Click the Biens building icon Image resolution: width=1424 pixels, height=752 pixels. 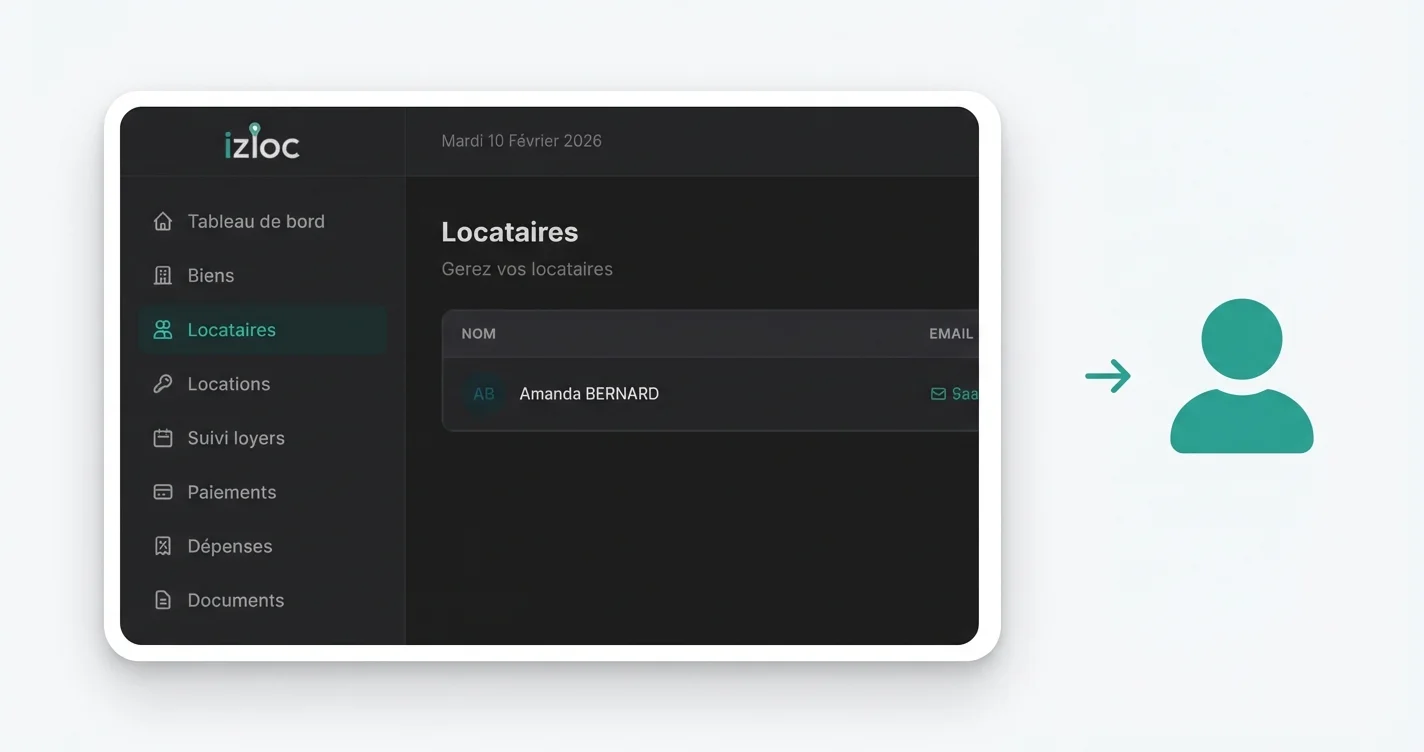click(x=163, y=275)
